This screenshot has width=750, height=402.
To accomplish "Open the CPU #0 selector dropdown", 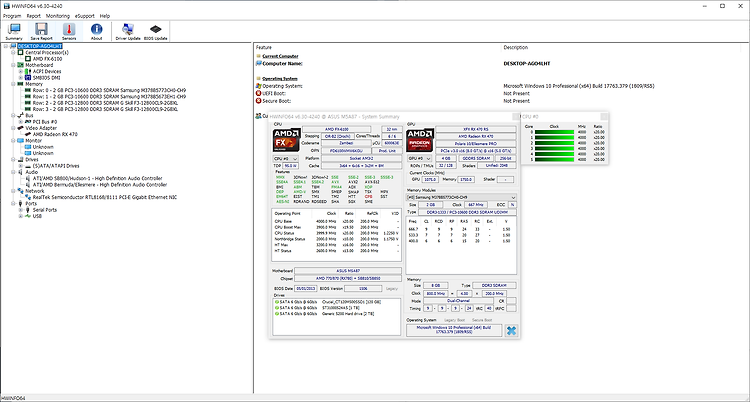I will 286,158.
